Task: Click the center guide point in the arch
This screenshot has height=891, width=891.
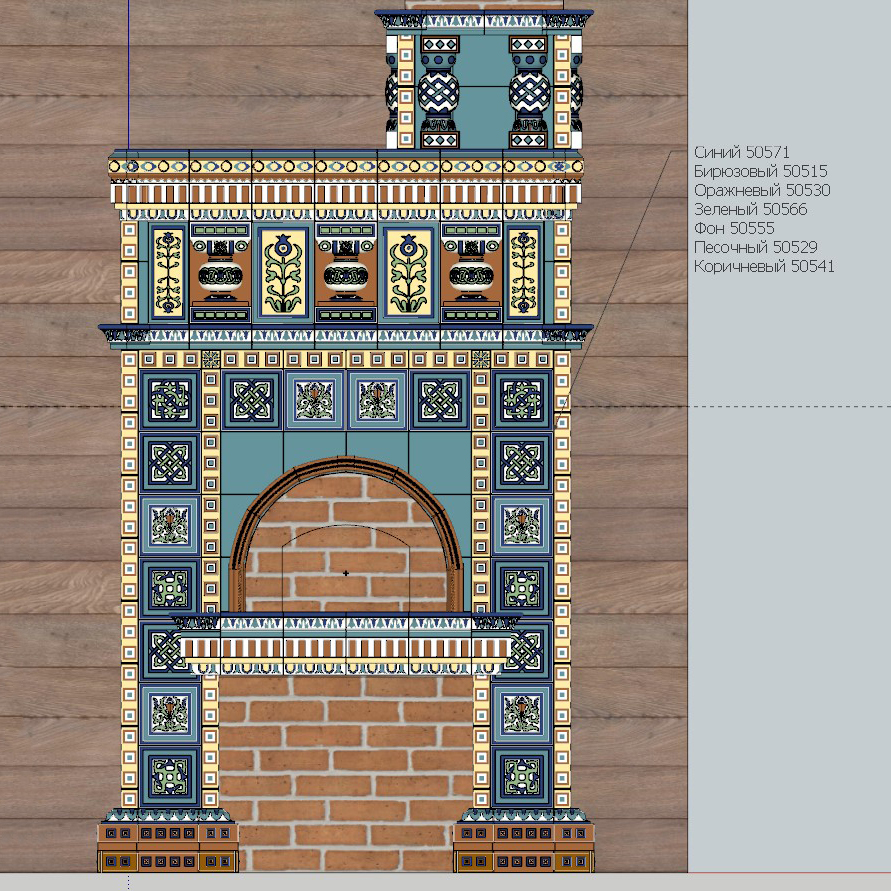Action: 345,573
